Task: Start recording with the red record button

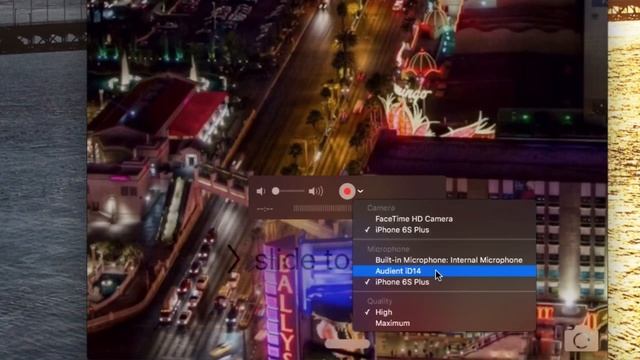Action: 347,191
